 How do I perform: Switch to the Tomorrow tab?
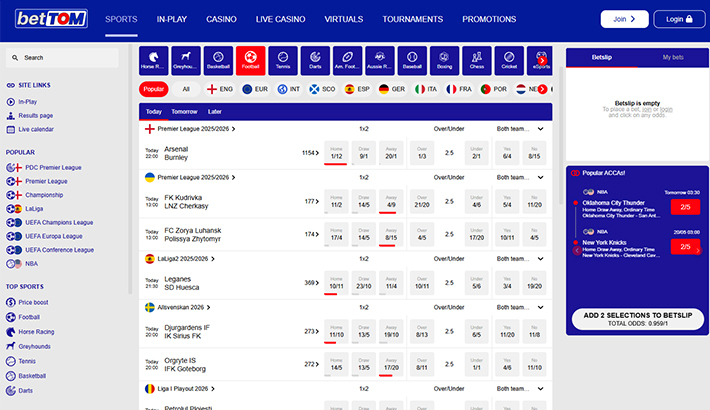coord(184,111)
